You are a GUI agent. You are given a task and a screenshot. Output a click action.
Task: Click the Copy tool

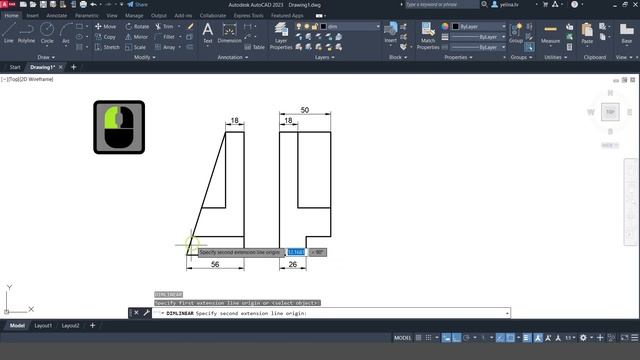105,37
